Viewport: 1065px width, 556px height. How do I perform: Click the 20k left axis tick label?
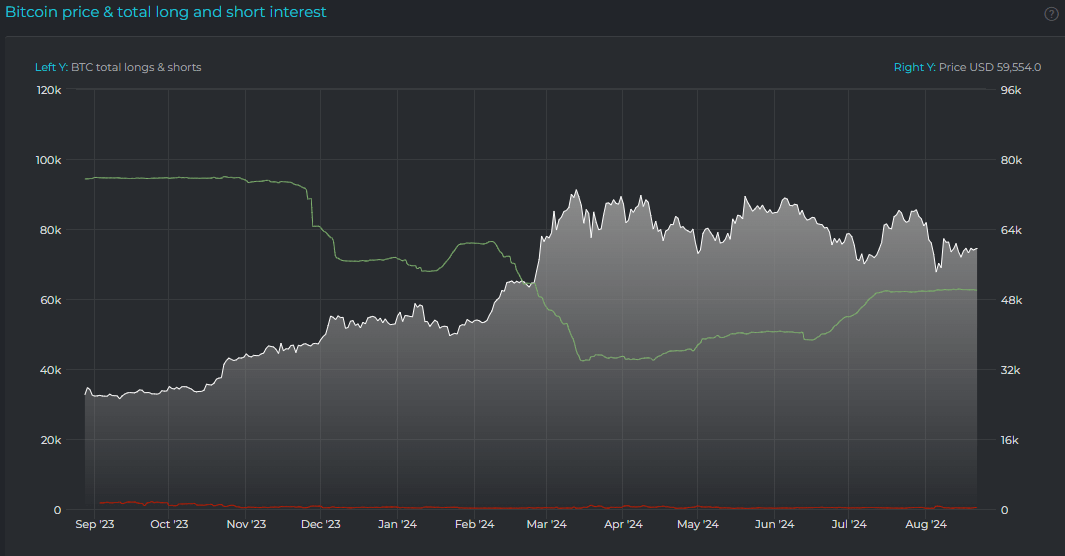[51, 440]
